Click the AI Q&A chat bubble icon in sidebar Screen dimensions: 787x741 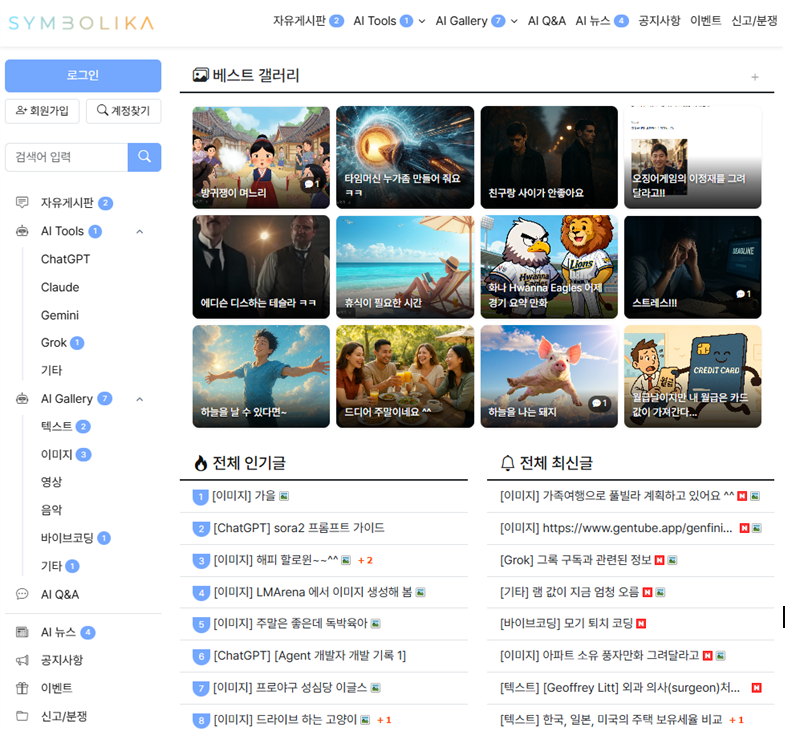click(22, 594)
